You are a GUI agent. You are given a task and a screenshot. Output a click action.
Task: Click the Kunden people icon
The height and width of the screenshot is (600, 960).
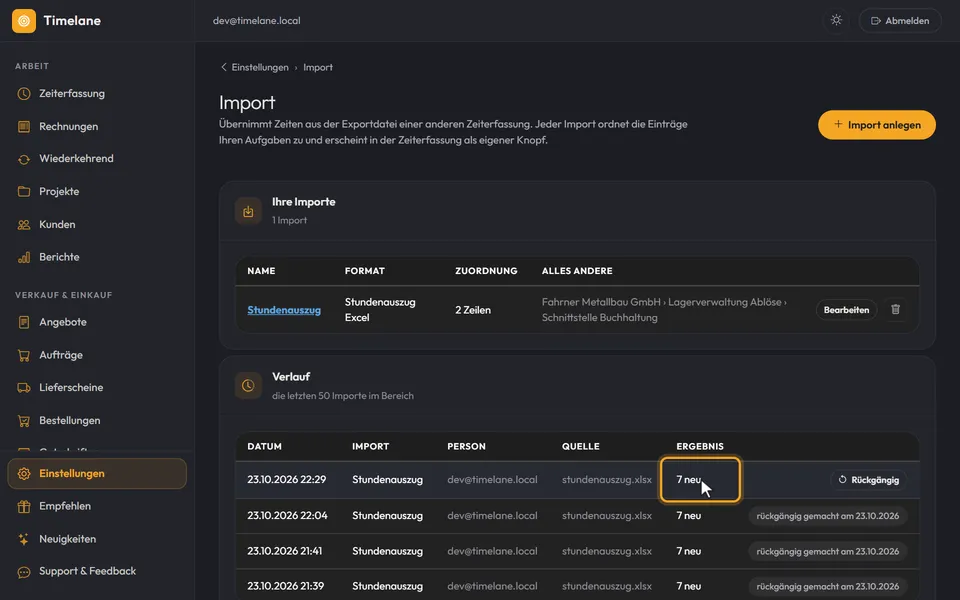(x=24, y=225)
